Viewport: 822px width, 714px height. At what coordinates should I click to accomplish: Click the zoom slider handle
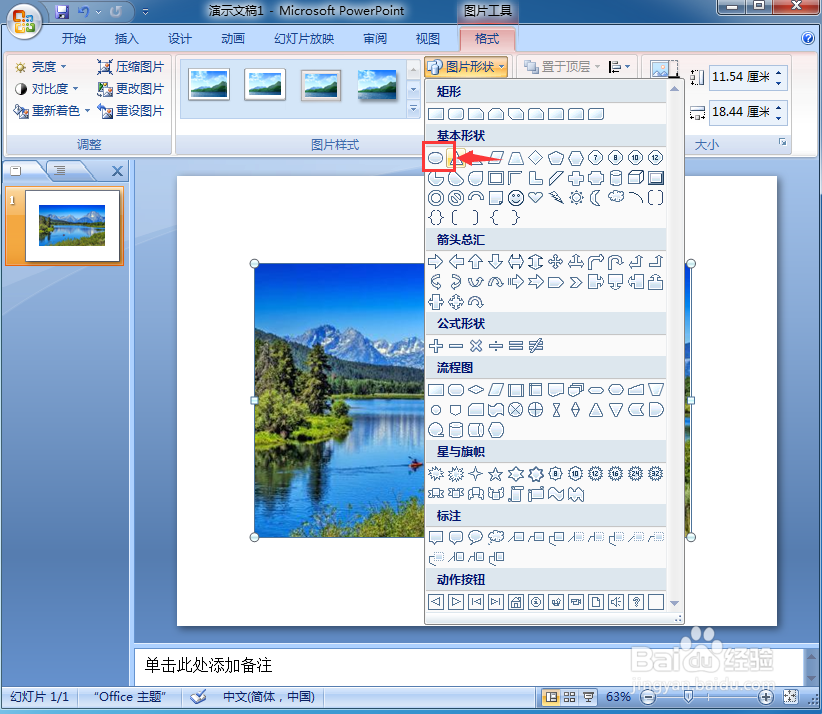(x=688, y=697)
